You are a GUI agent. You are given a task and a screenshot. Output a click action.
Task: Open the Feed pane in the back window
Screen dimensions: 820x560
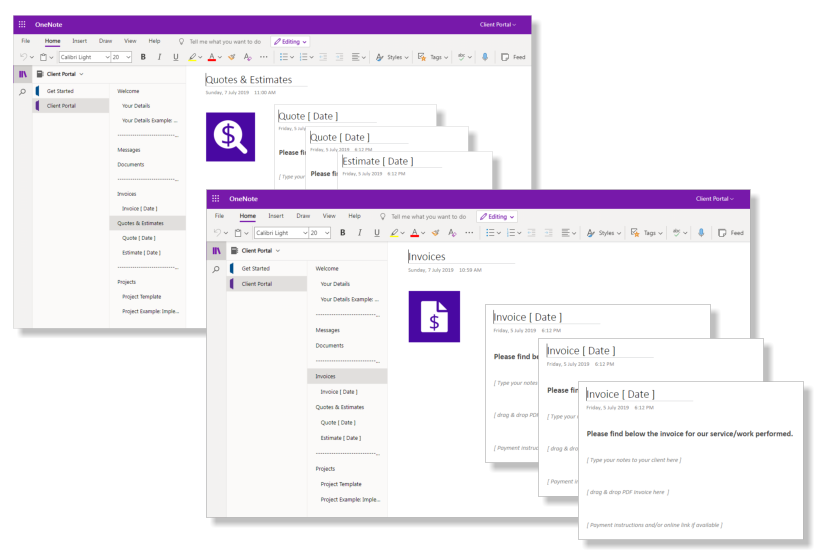coord(514,57)
